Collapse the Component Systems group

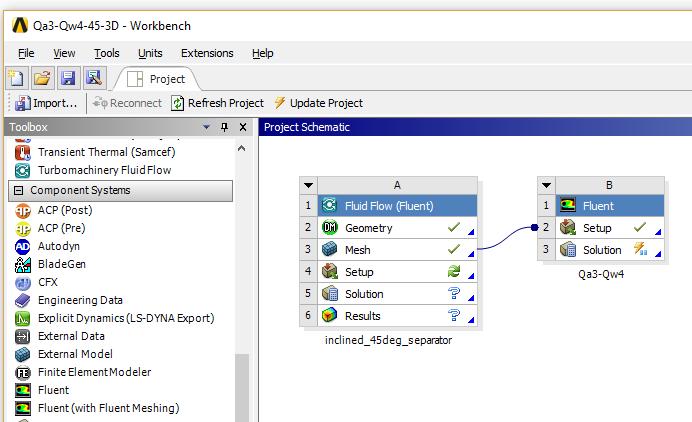(19, 190)
